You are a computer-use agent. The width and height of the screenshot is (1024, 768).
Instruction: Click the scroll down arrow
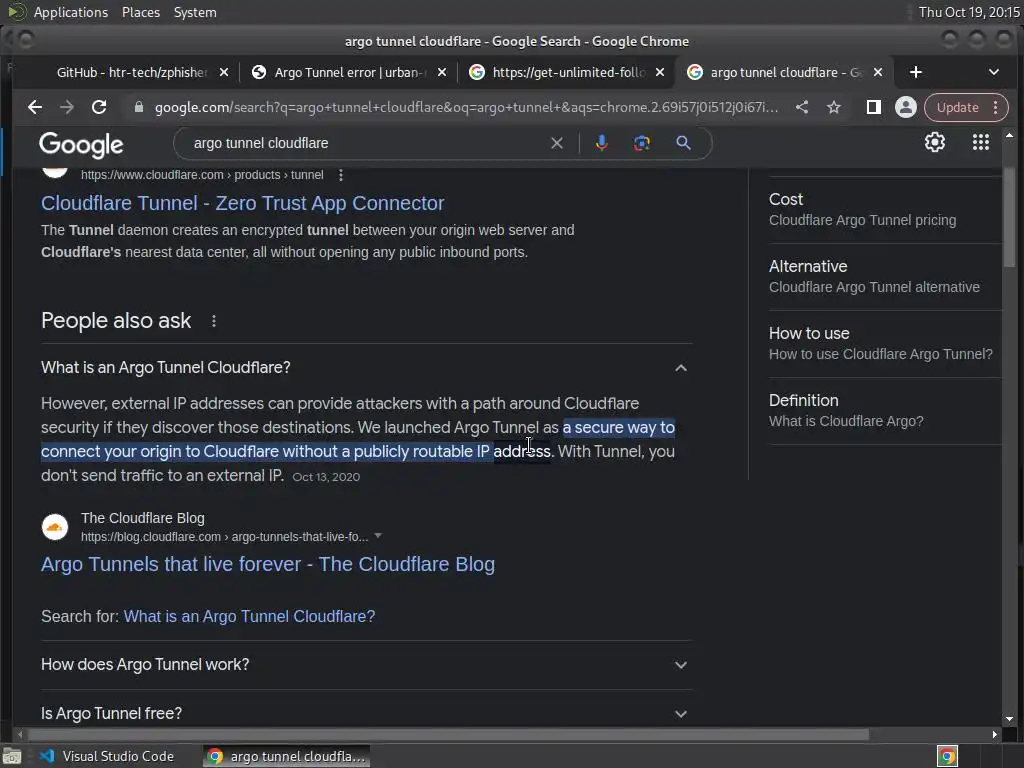pyautogui.click(x=1010, y=719)
